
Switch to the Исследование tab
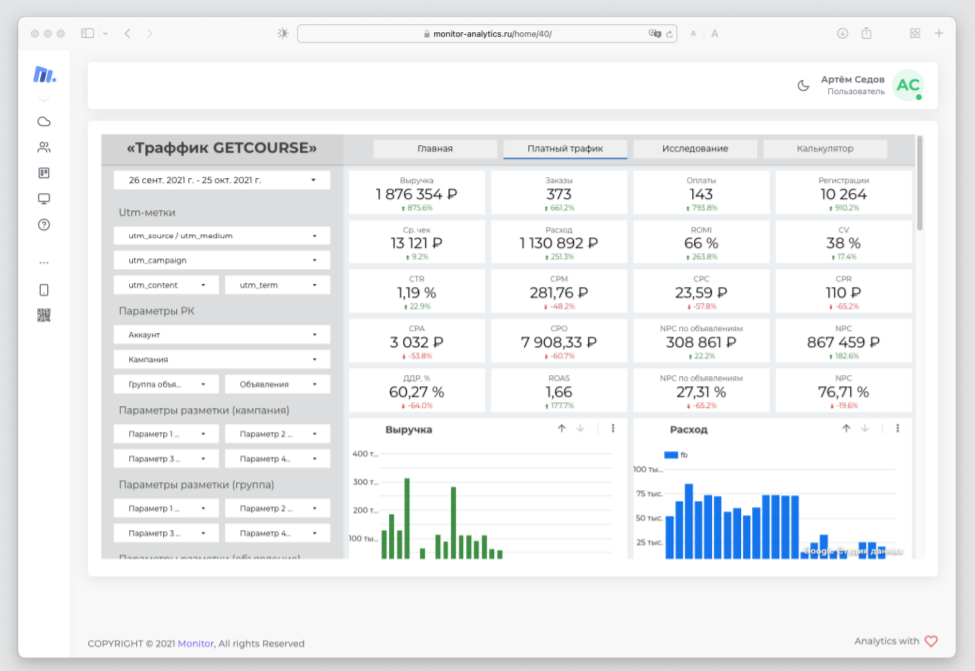695,149
